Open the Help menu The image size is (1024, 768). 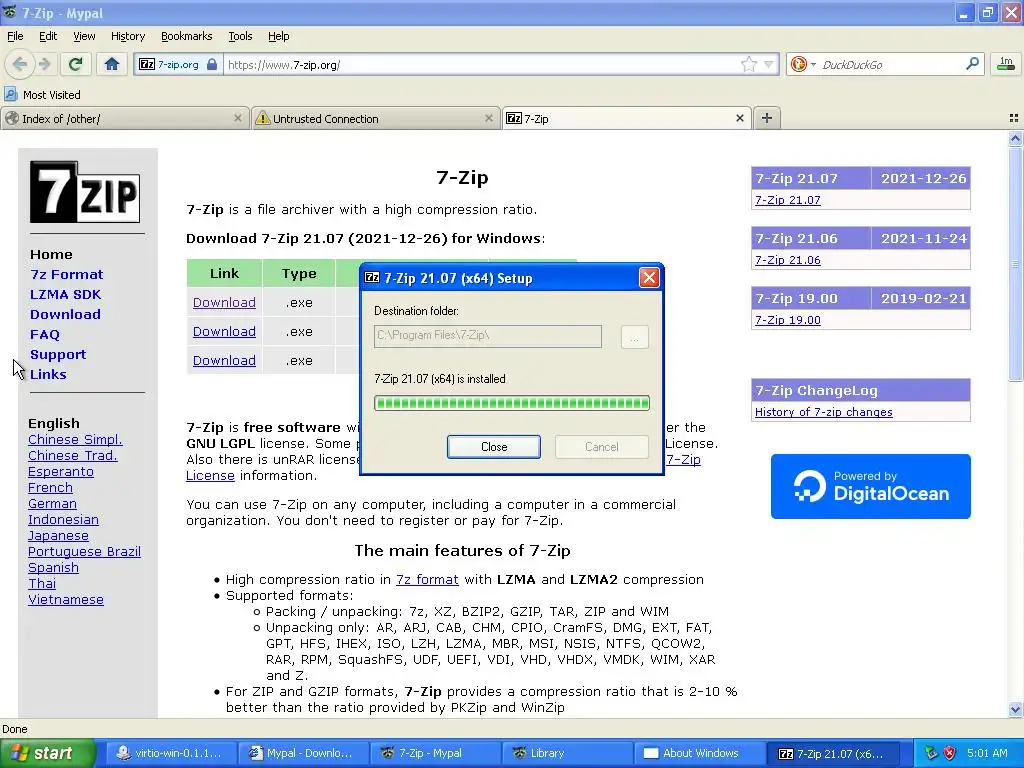point(279,36)
